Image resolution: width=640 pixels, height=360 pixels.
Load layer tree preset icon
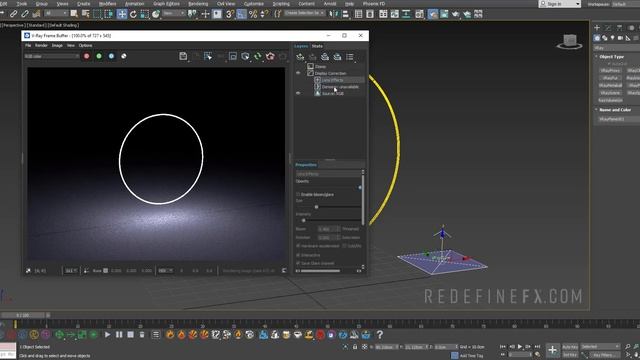[x=337, y=57]
